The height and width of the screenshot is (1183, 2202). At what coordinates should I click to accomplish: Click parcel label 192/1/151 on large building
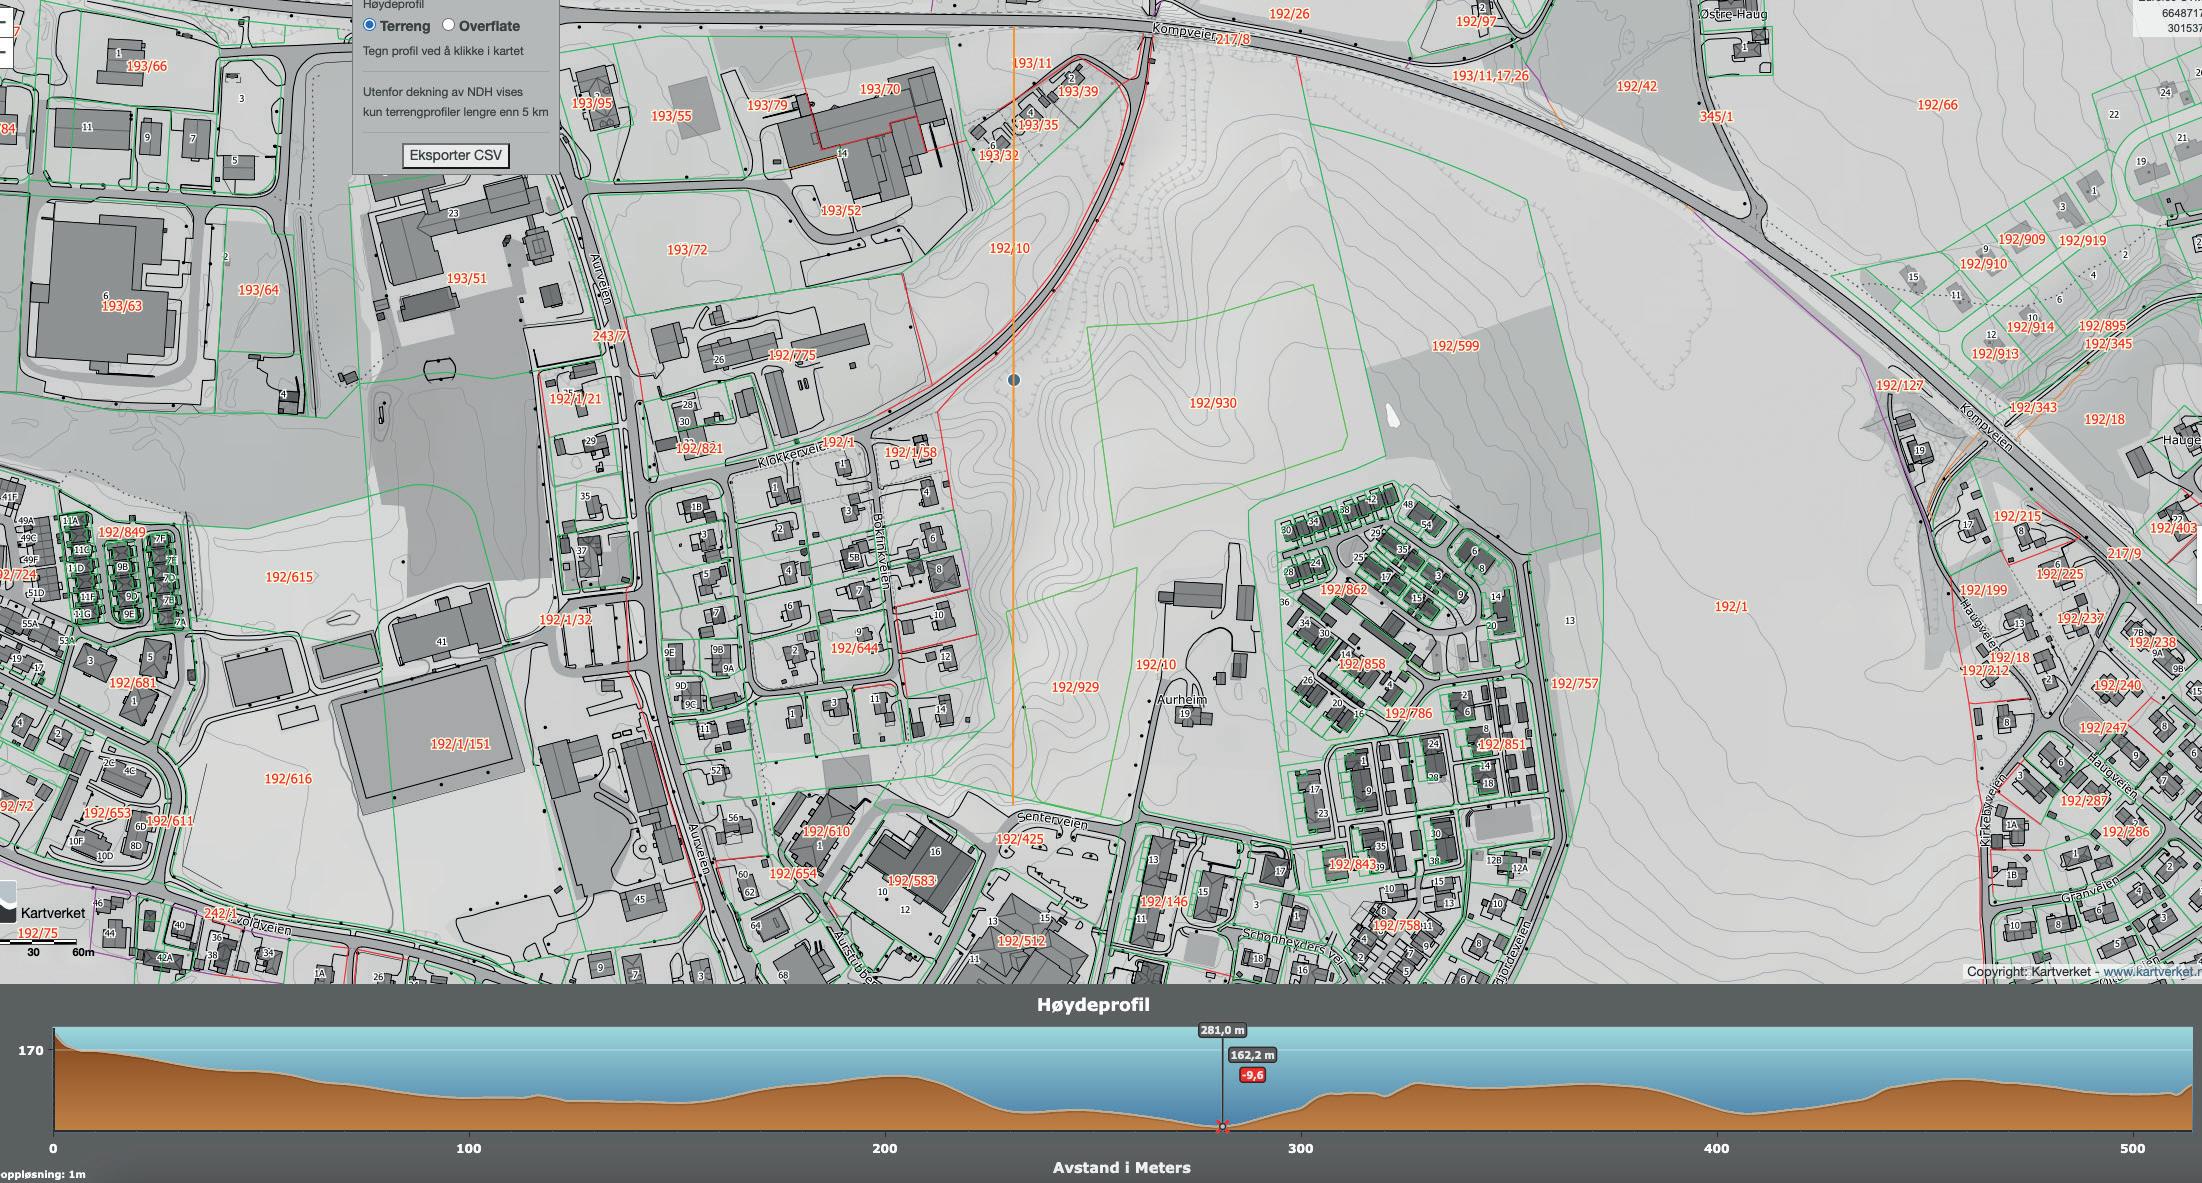[460, 744]
